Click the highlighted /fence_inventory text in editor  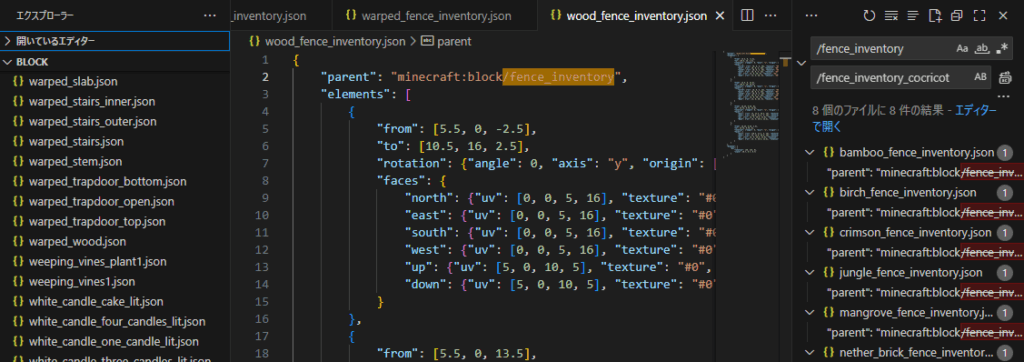pos(558,77)
